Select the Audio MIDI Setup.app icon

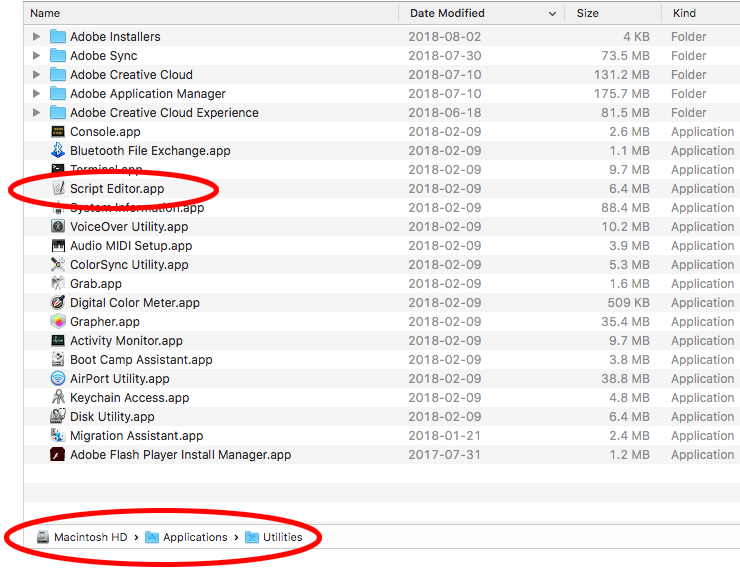(58, 245)
